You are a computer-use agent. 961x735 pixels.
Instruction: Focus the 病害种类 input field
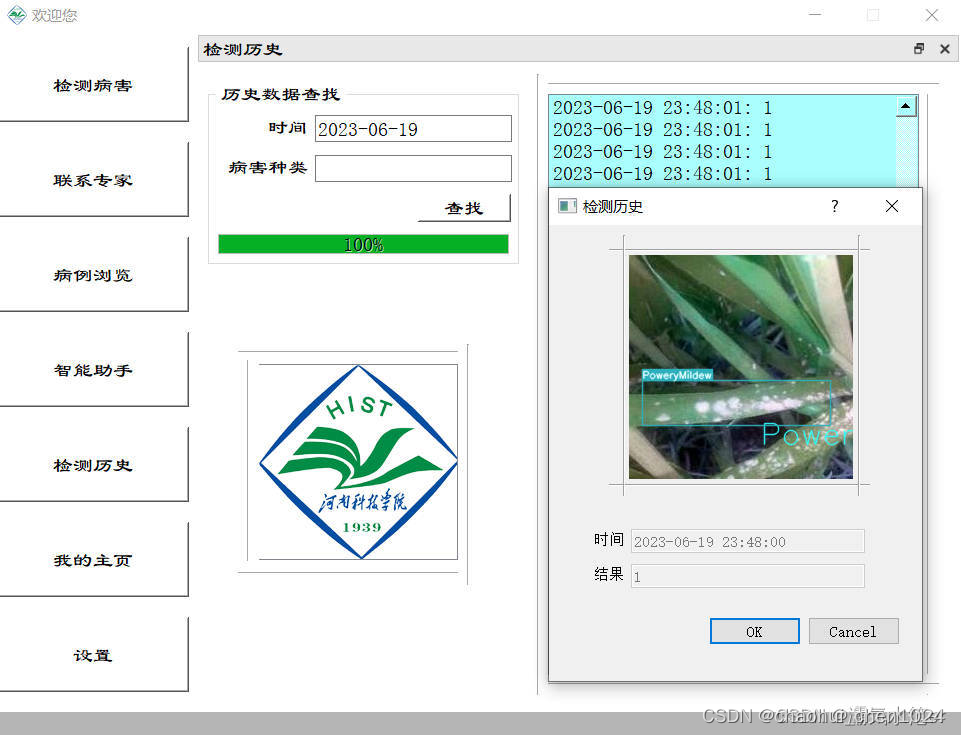click(x=413, y=168)
